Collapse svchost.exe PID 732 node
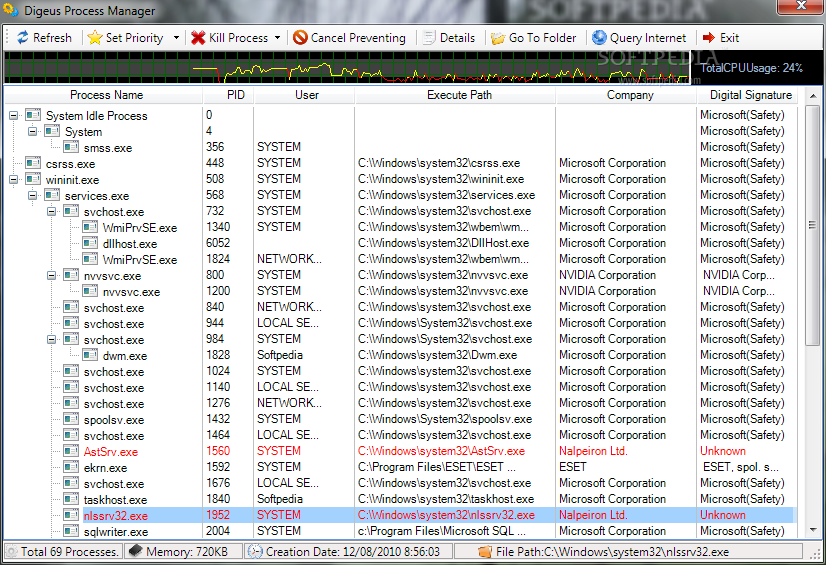This screenshot has width=826, height=565. pos(52,211)
